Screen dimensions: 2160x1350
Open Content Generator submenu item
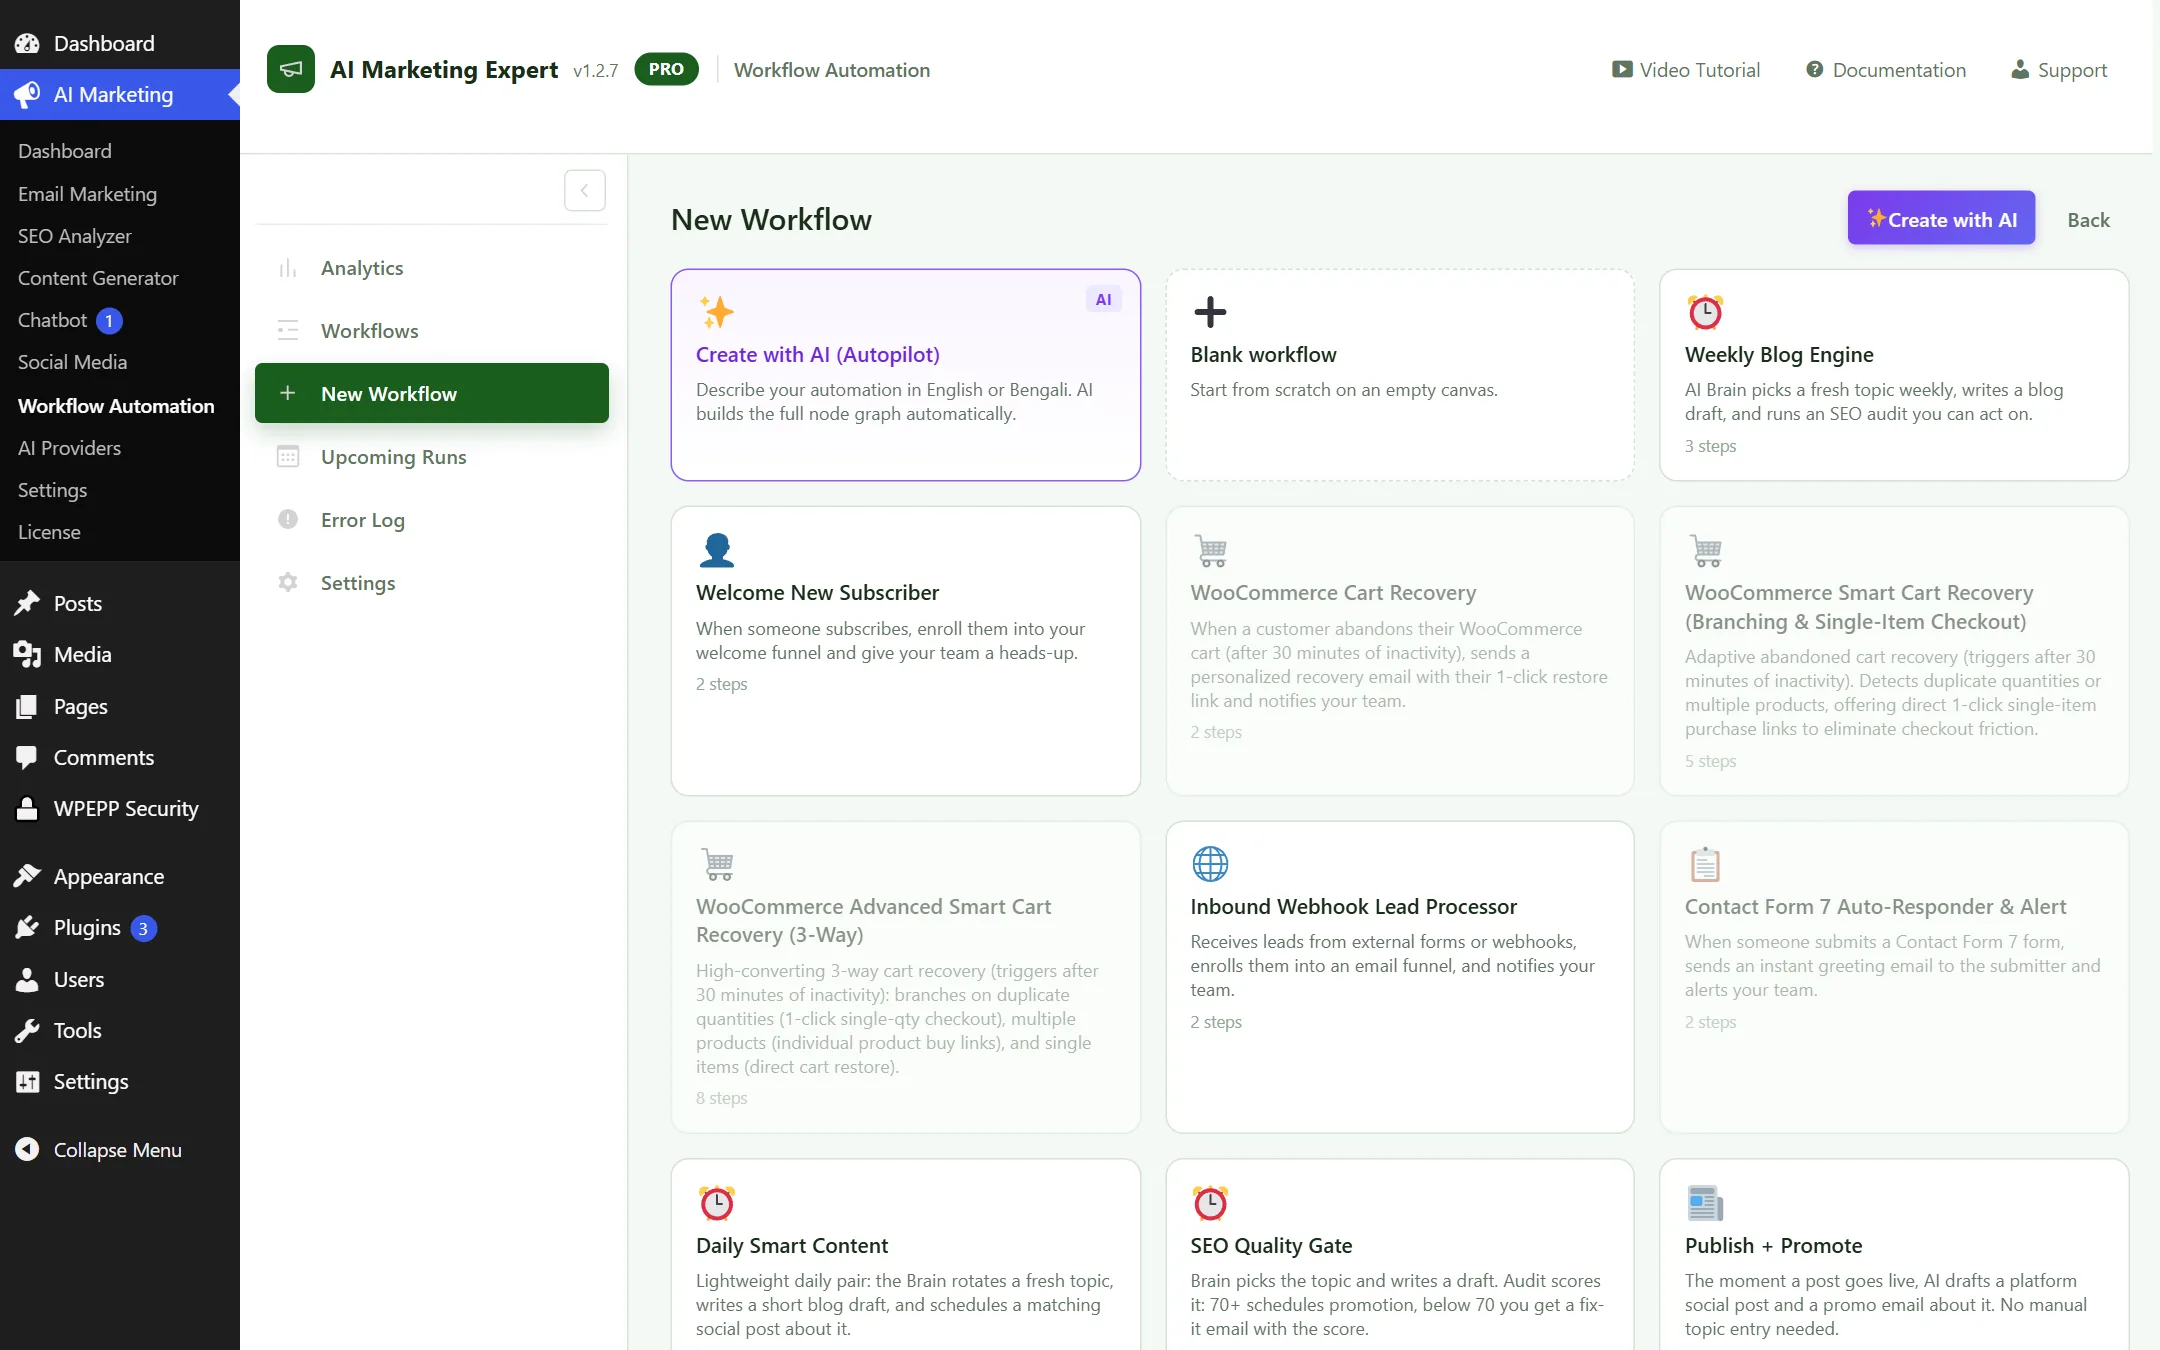98,278
